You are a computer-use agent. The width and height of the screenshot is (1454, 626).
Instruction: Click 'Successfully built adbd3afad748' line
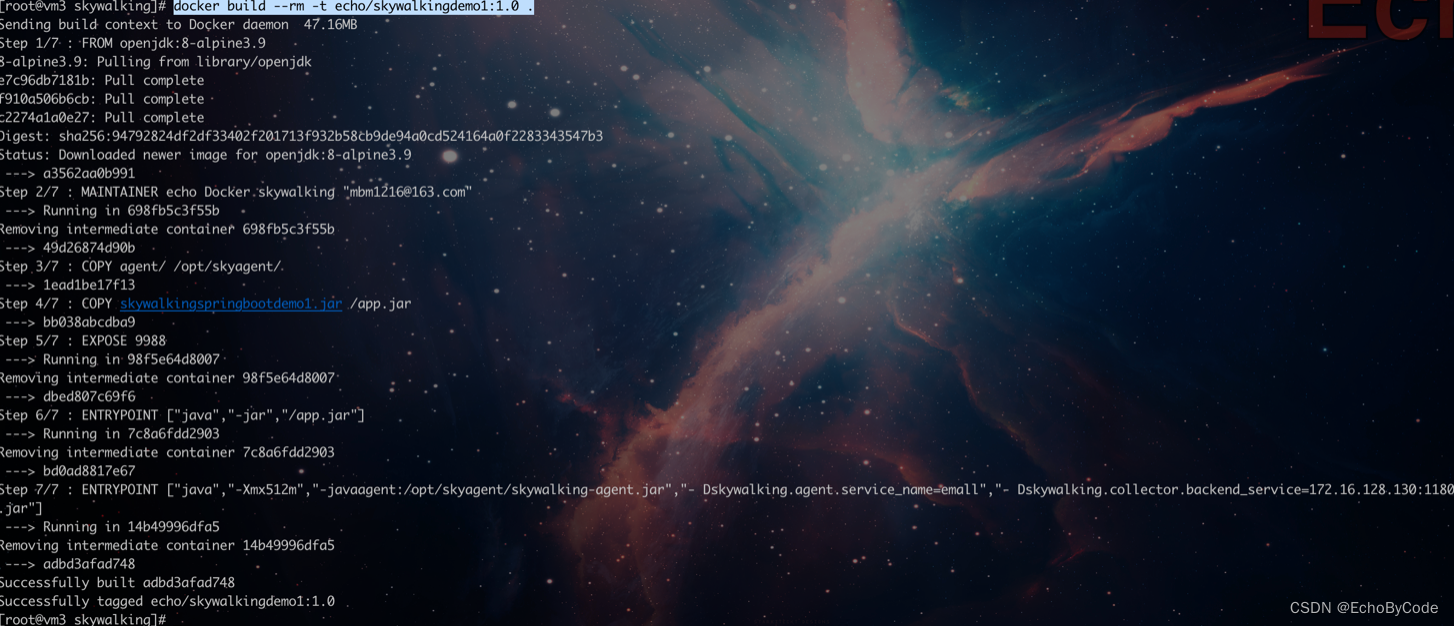(118, 583)
